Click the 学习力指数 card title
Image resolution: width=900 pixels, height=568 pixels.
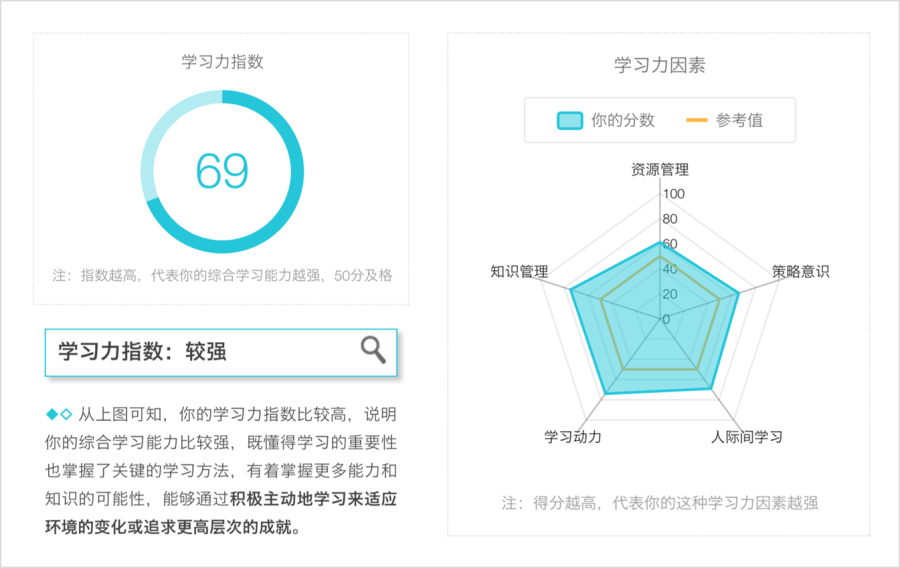[x=222, y=61]
